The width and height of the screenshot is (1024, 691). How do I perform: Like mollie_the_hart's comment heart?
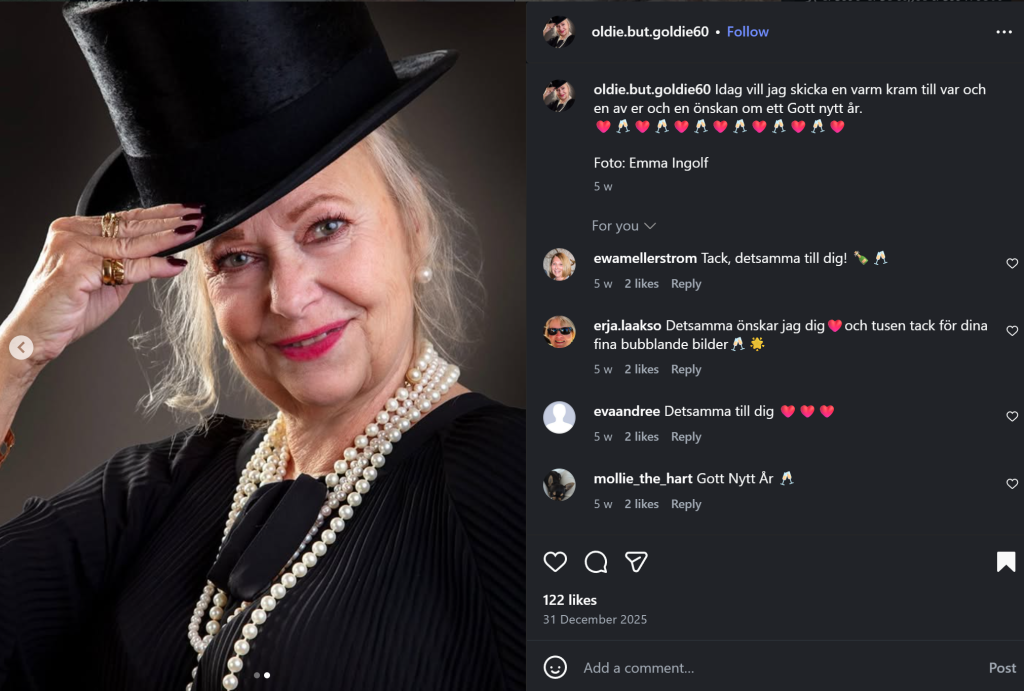click(x=1012, y=484)
